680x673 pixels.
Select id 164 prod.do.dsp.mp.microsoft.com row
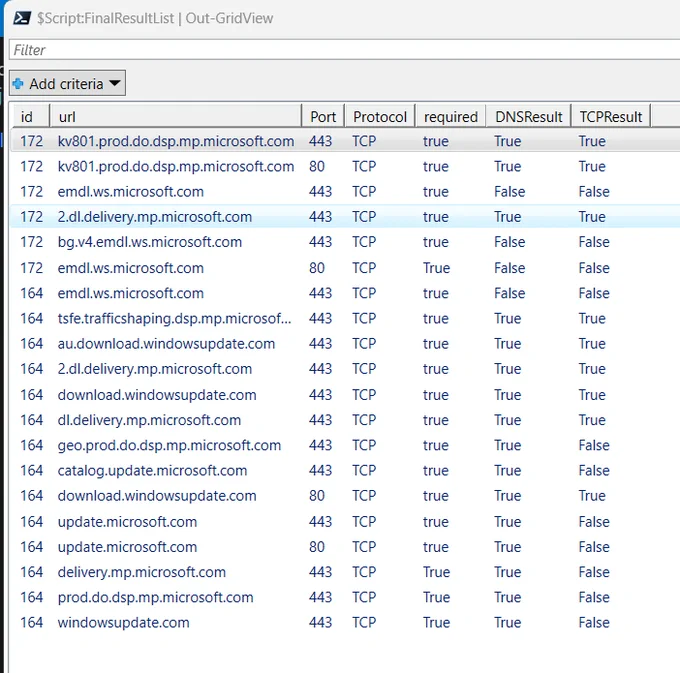tap(345, 597)
